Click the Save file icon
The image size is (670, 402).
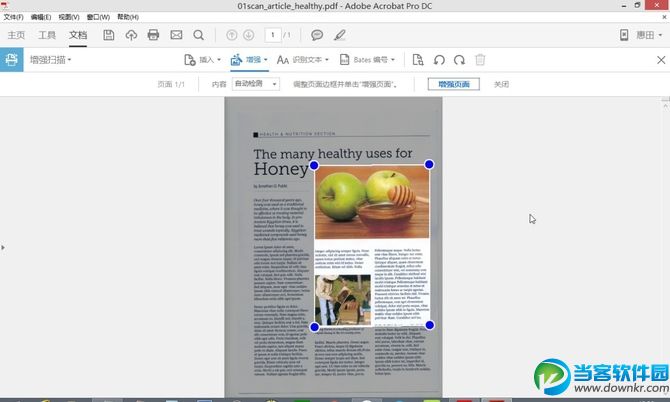[x=109, y=35]
